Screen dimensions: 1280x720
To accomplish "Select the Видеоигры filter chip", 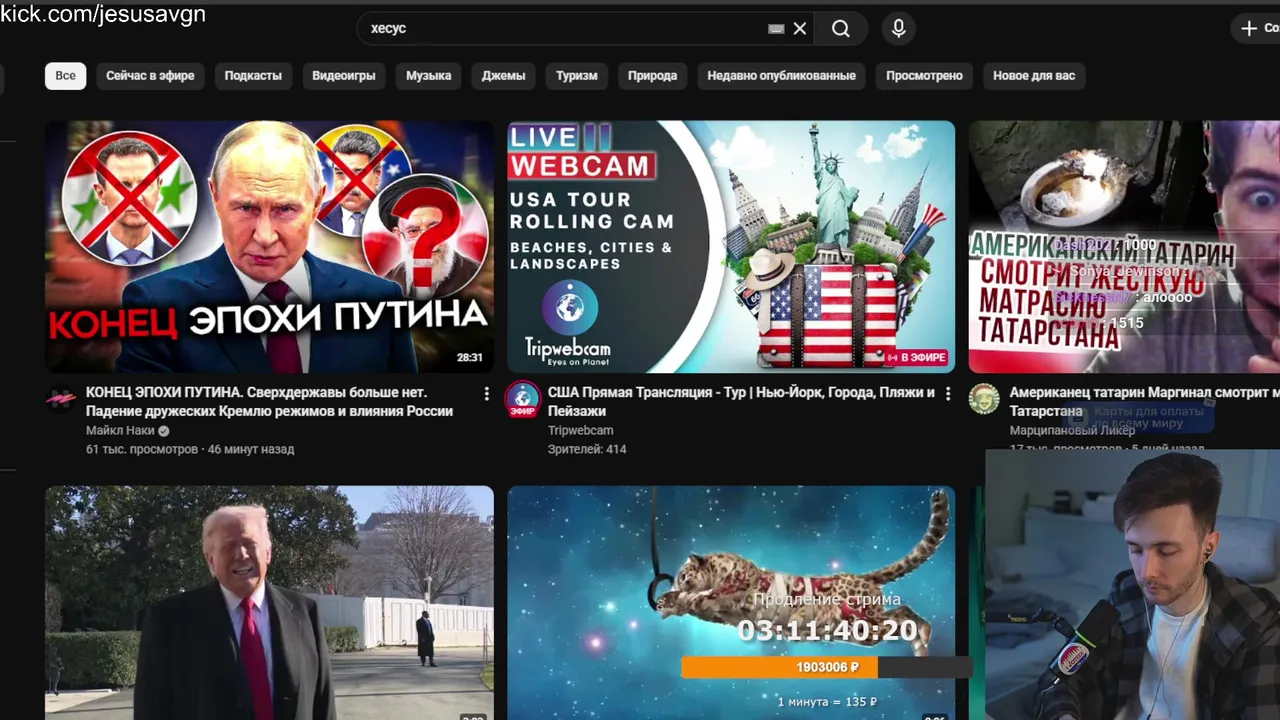I will [x=343, y=75].
